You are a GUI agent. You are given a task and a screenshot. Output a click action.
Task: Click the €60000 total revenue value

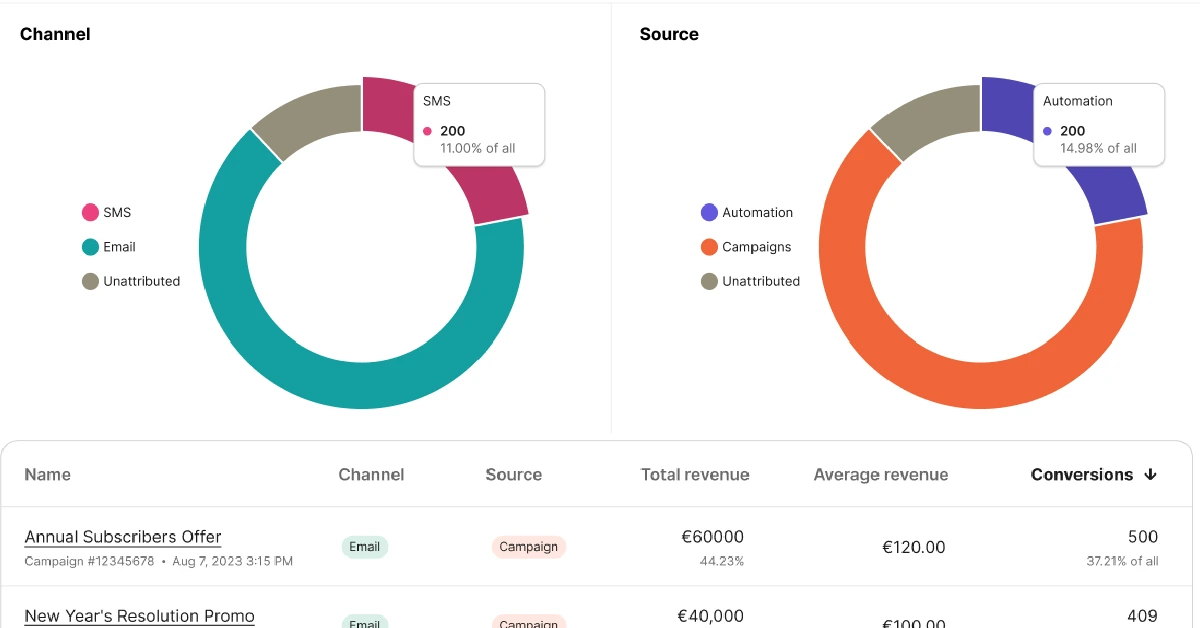[x=712, y=537]
